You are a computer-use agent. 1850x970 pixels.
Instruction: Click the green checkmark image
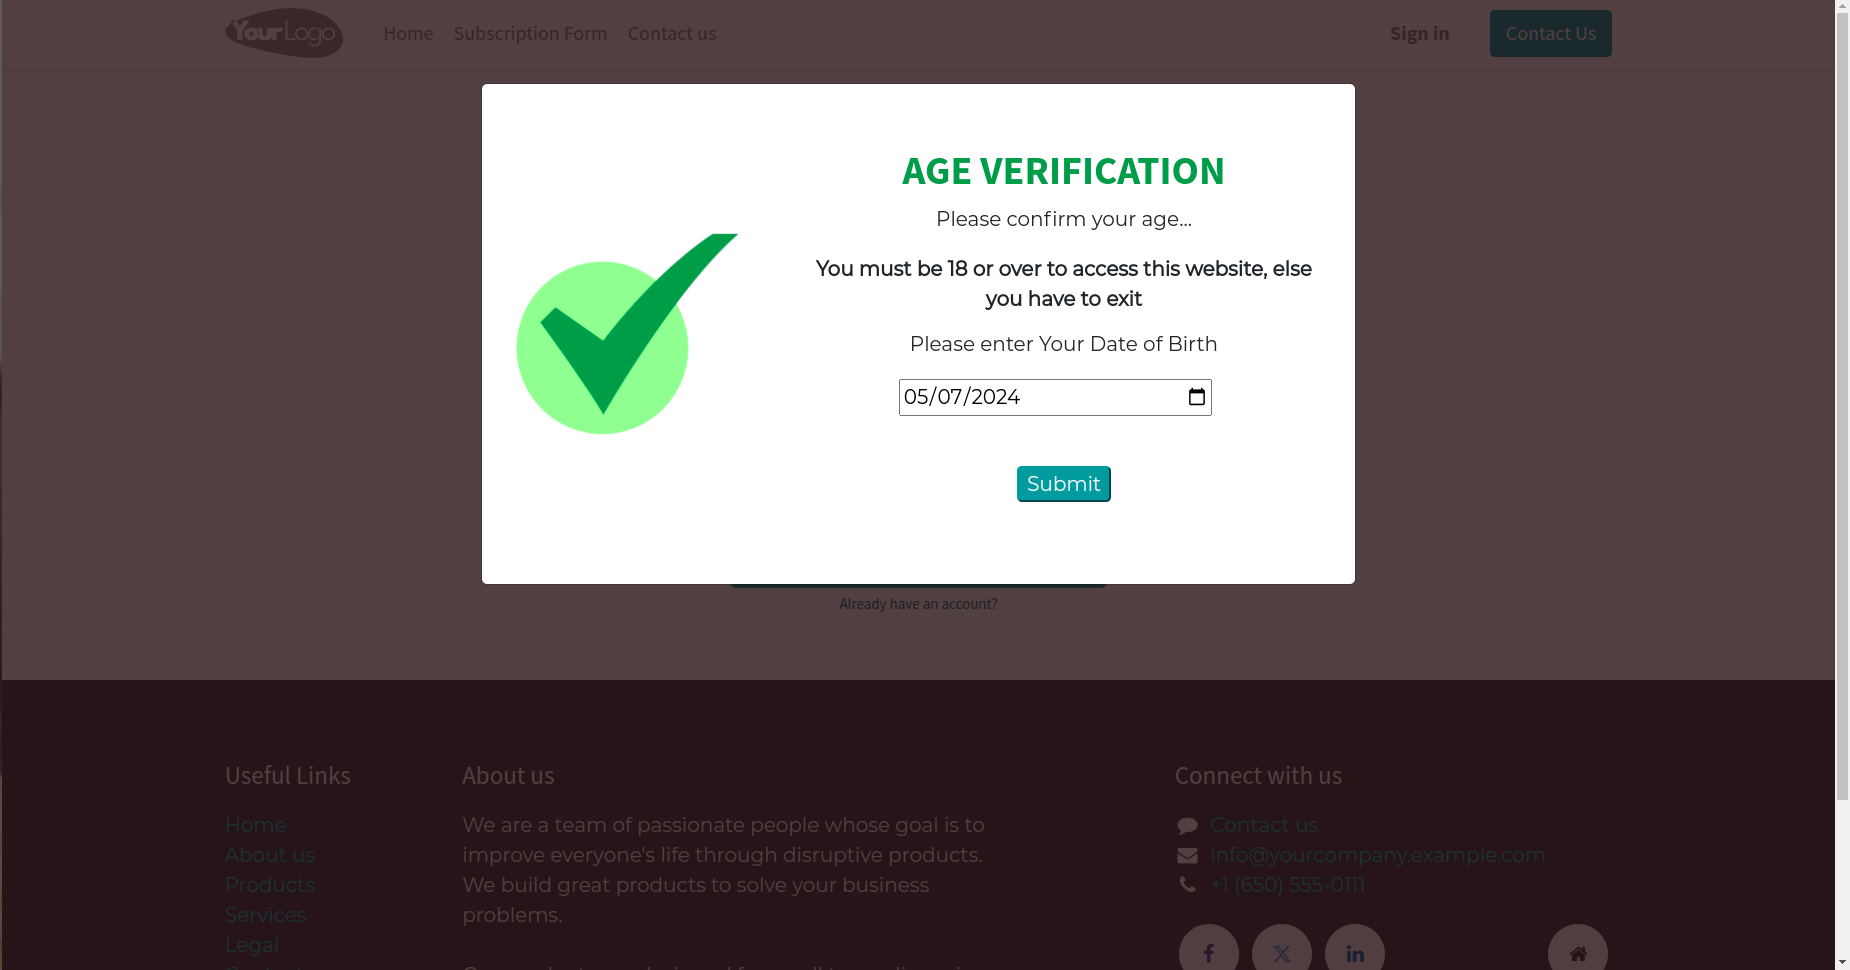627,333
